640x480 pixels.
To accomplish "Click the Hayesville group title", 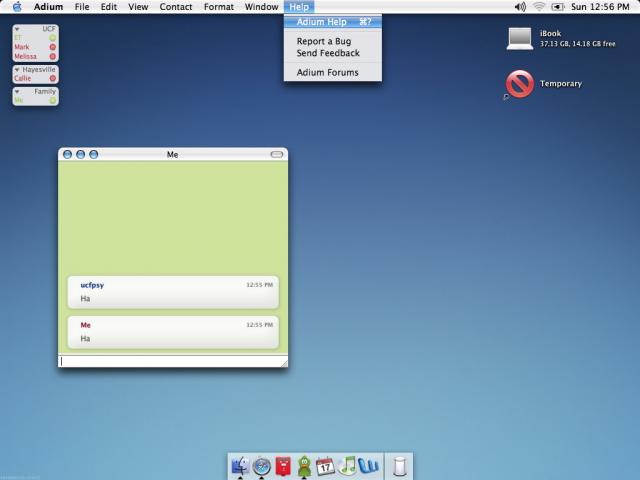I will (39, 70).
